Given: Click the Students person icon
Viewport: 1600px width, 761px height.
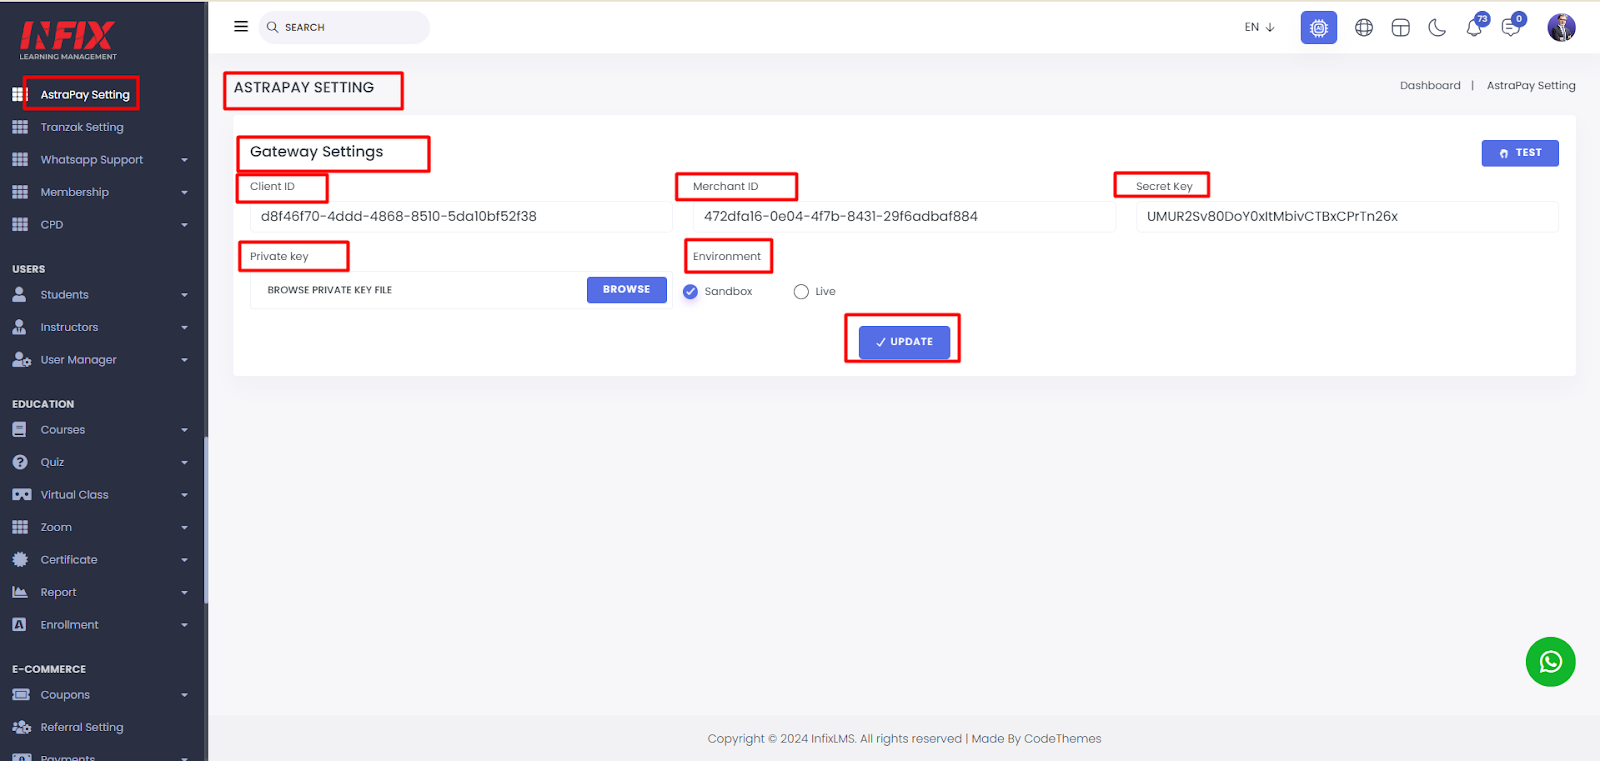Looking at the screenshot, I should pyautogui.click(x=20, y=295).
